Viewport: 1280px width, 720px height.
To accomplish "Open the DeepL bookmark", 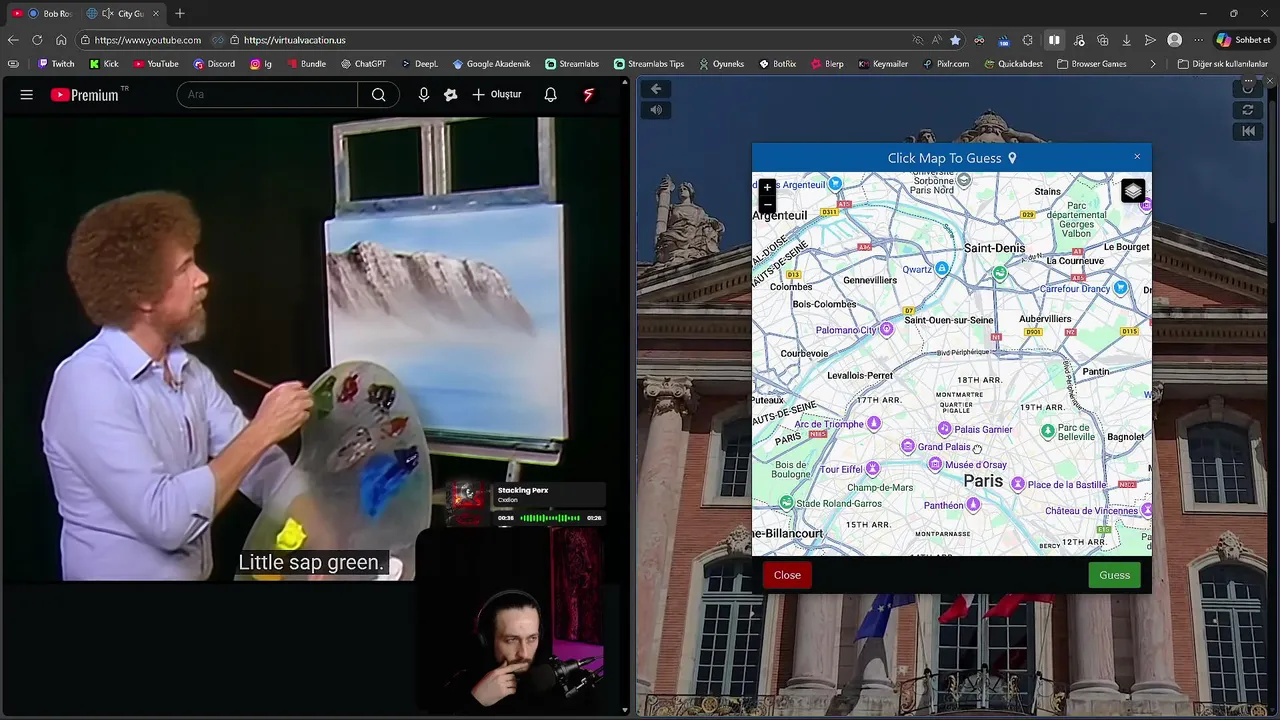I will click(x=420, y=64).
